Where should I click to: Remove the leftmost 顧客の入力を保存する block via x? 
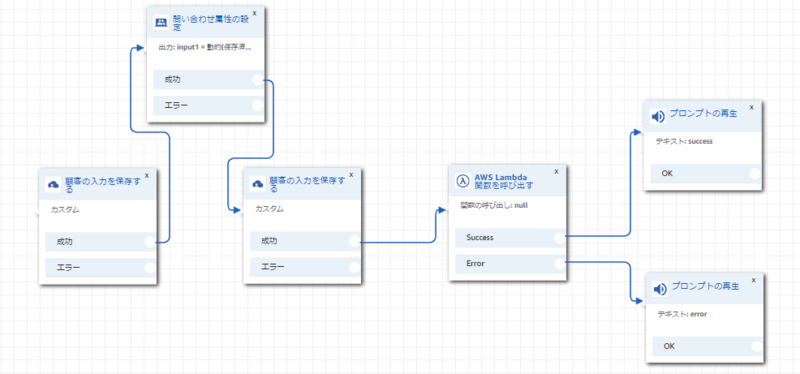click(147, 175)
